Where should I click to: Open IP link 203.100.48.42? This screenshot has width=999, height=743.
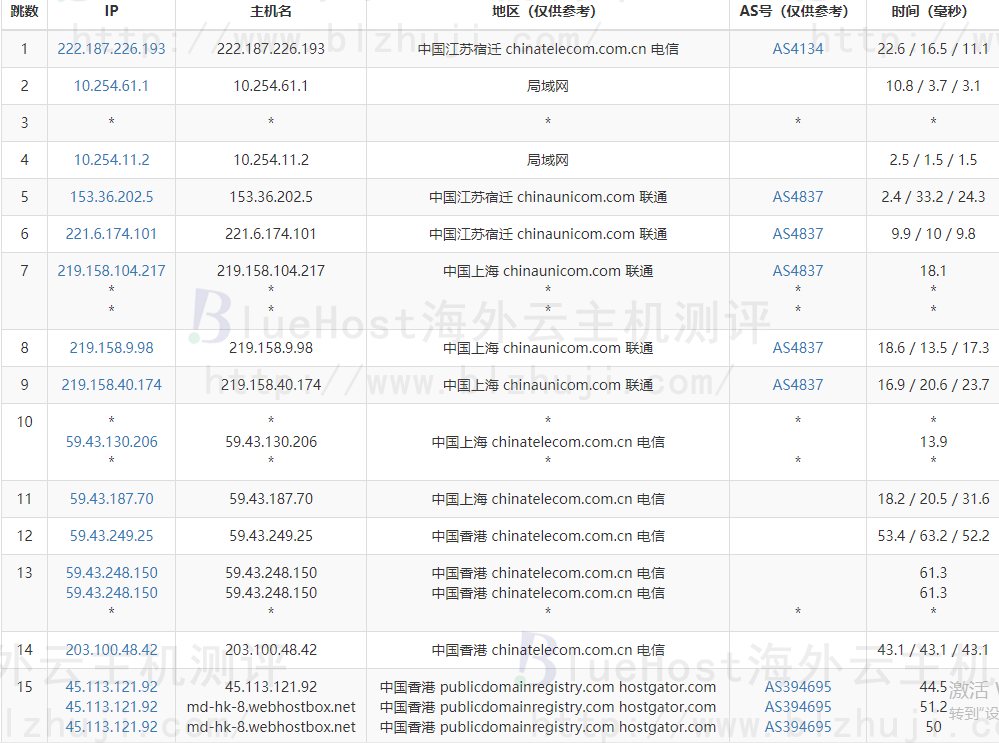click(111, 649)
